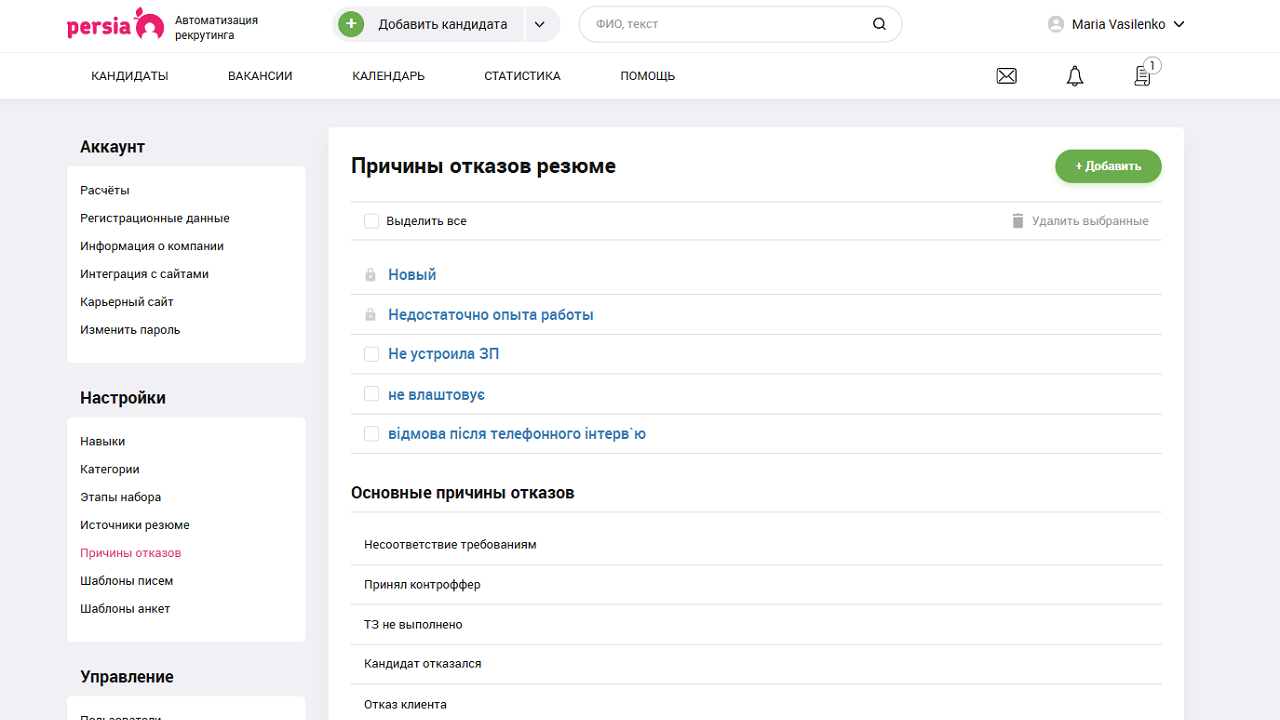The width and height of the screenshot is (1280, 720).
Task: Switch to the ВАКАНСИИ tab
Action: (x=259, y=75)
